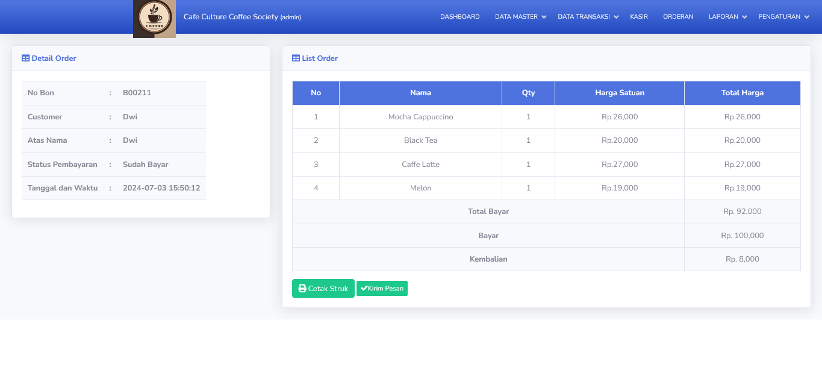Click the No Bon value B00211

coord(137,93)
